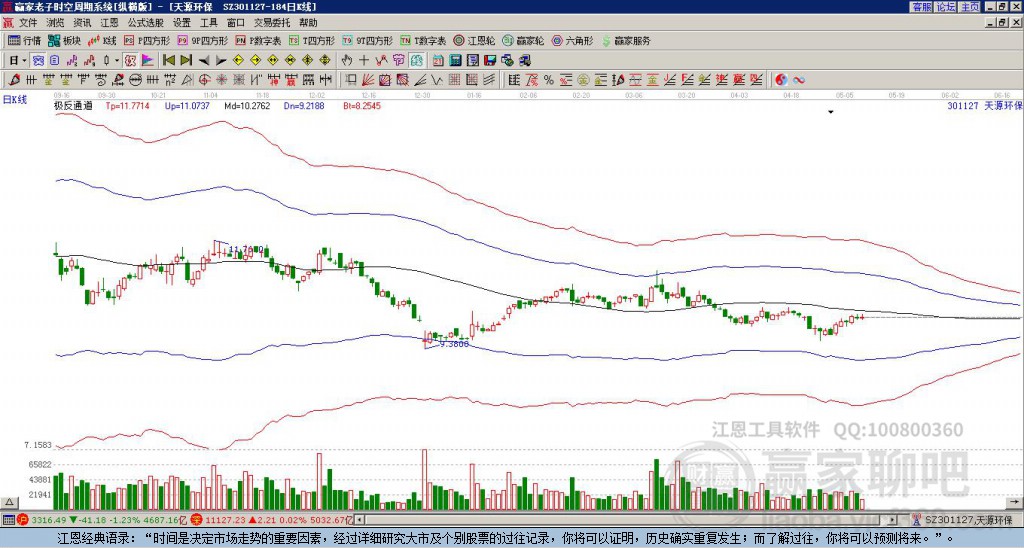Open the 帮助 menu

tap(308, 23)
